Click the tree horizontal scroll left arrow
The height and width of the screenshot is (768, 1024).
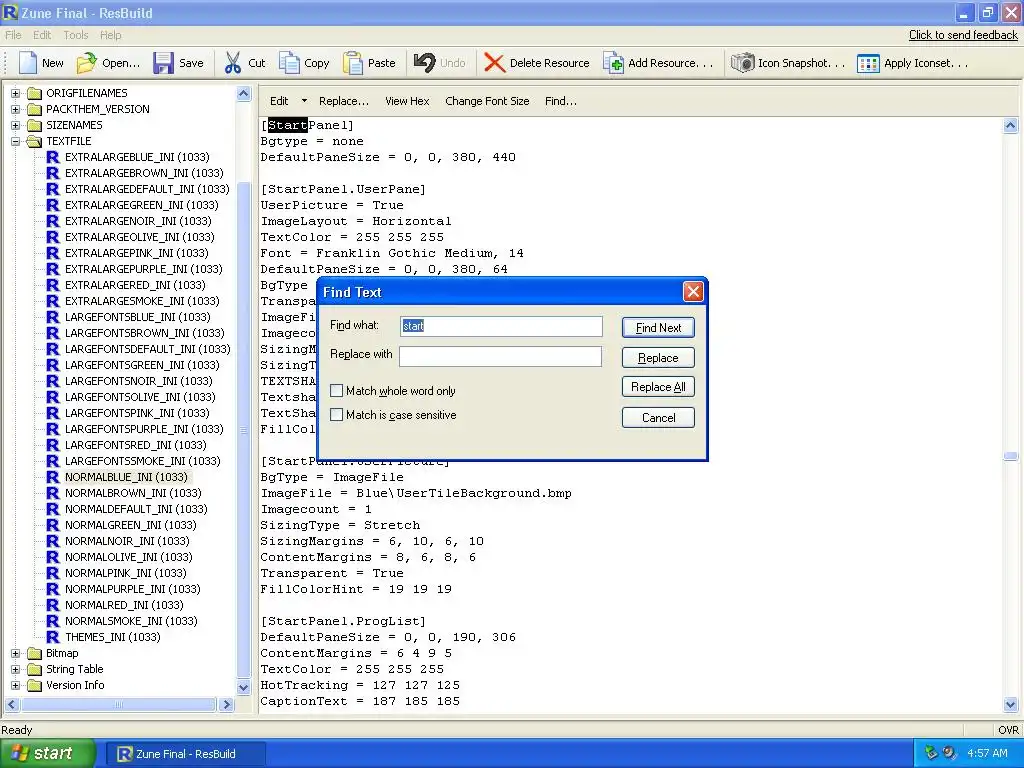tap(12, 704)
